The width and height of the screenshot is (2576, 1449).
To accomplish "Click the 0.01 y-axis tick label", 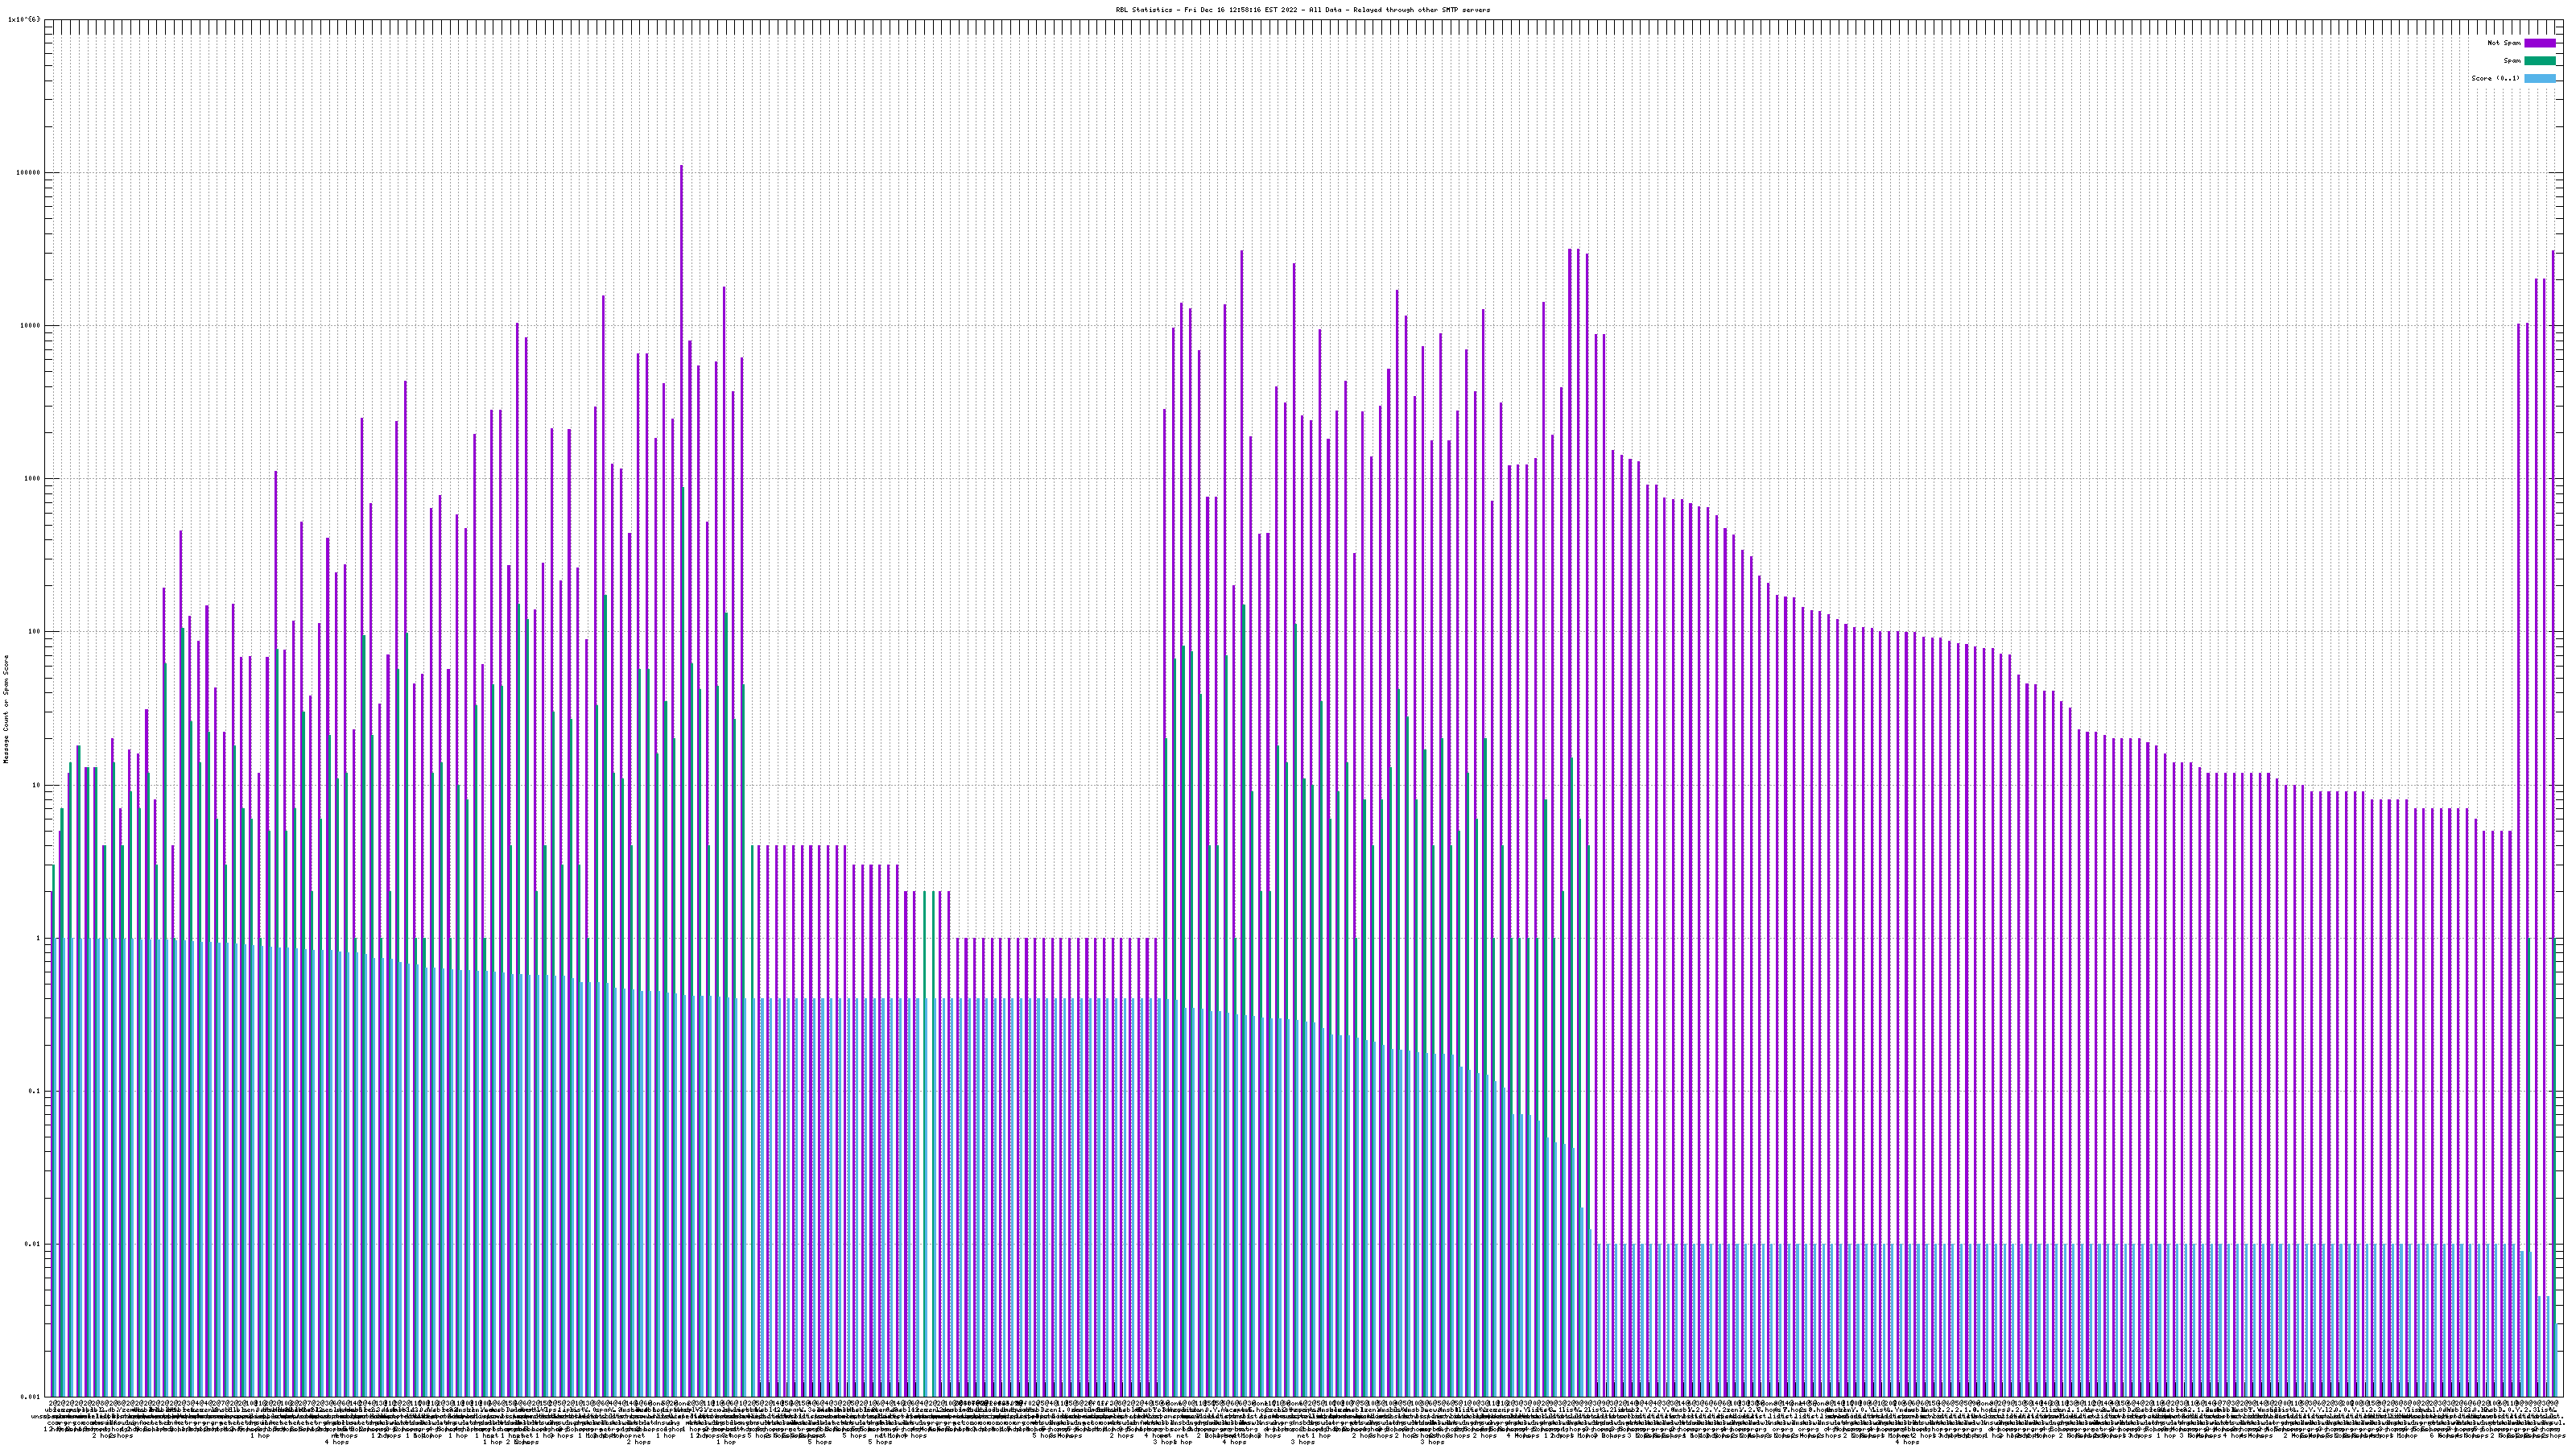I will (32, 1244).
